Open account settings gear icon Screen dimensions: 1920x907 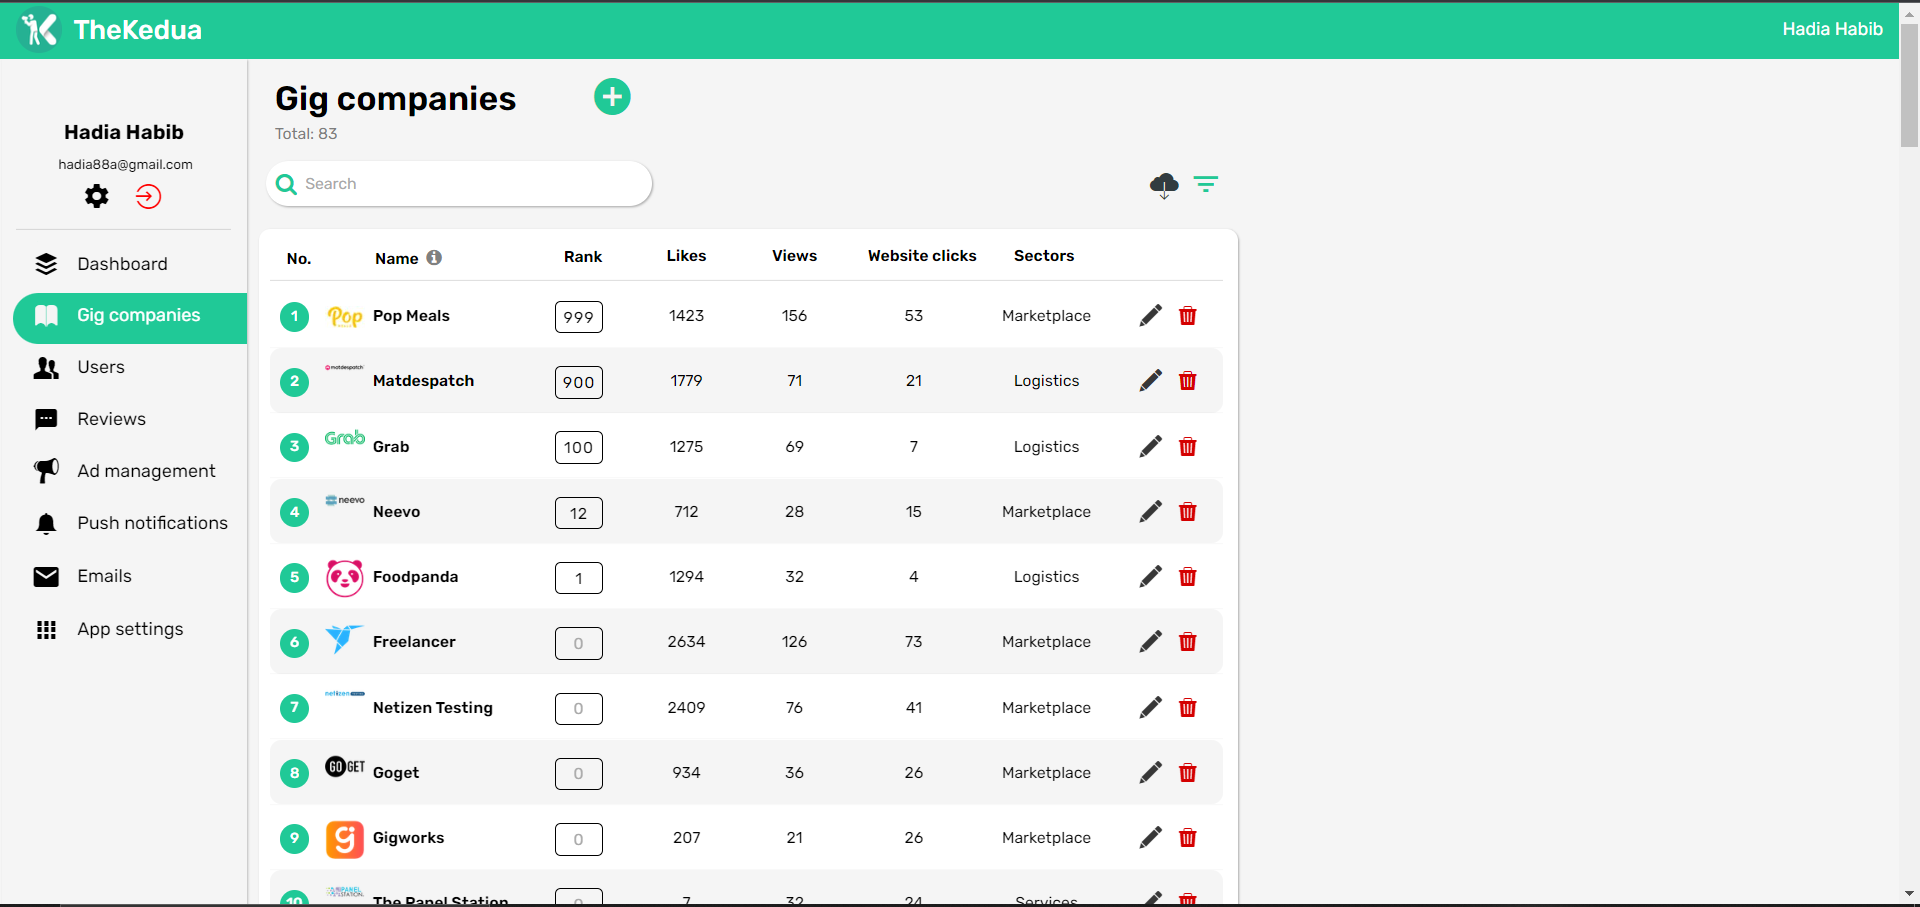point(97,196)
